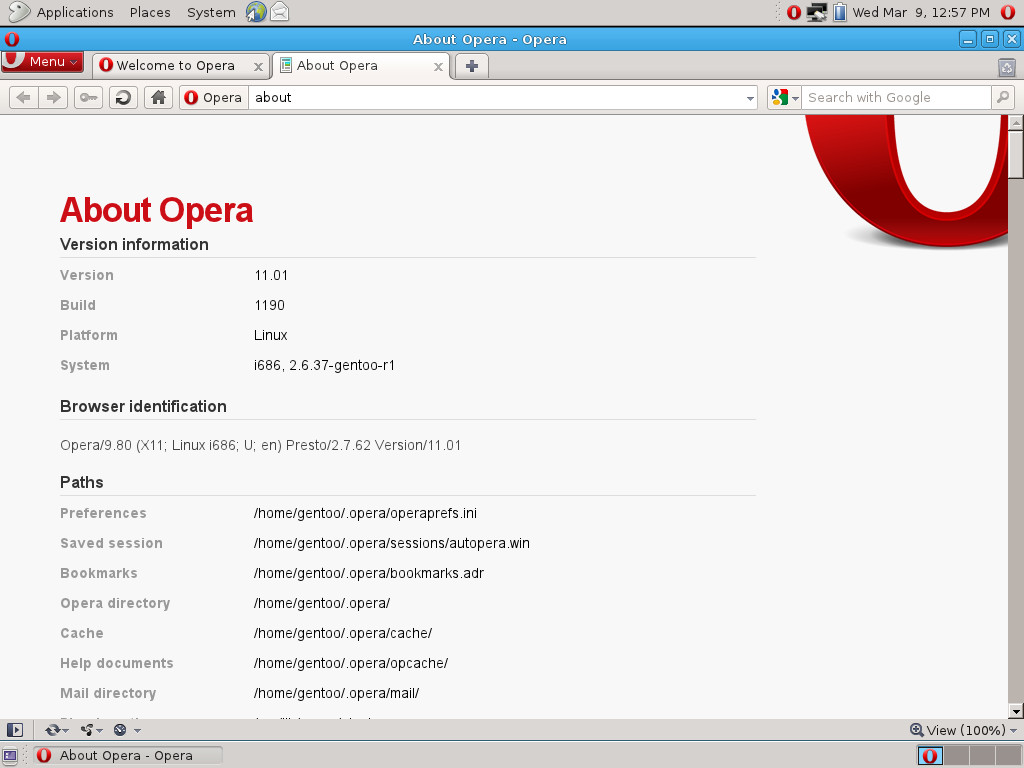Open the red Opera Menu
Image resolution: width=1024 pixels, height=768 pixels.
click(x=42, y=61)
